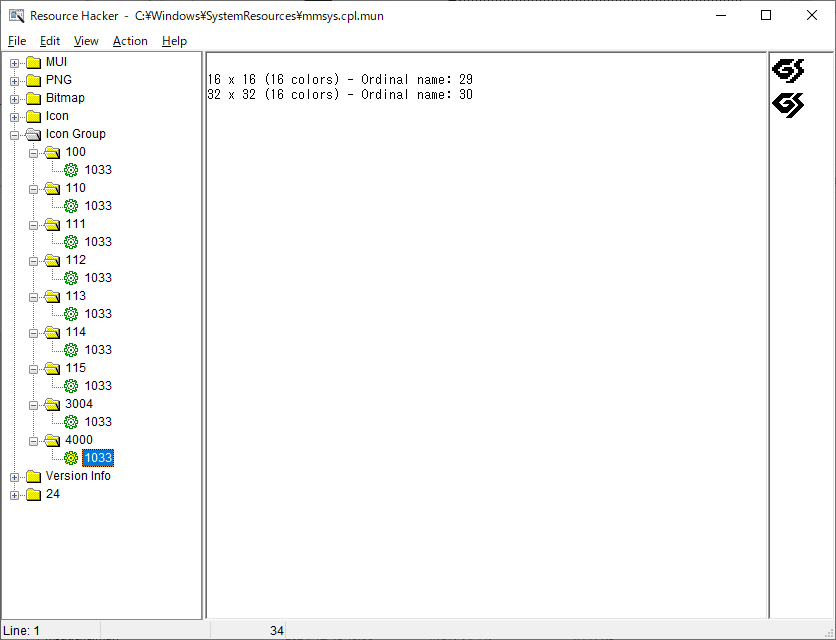Open the Action menu
This screenshot has width=836, height=640.
130,41
